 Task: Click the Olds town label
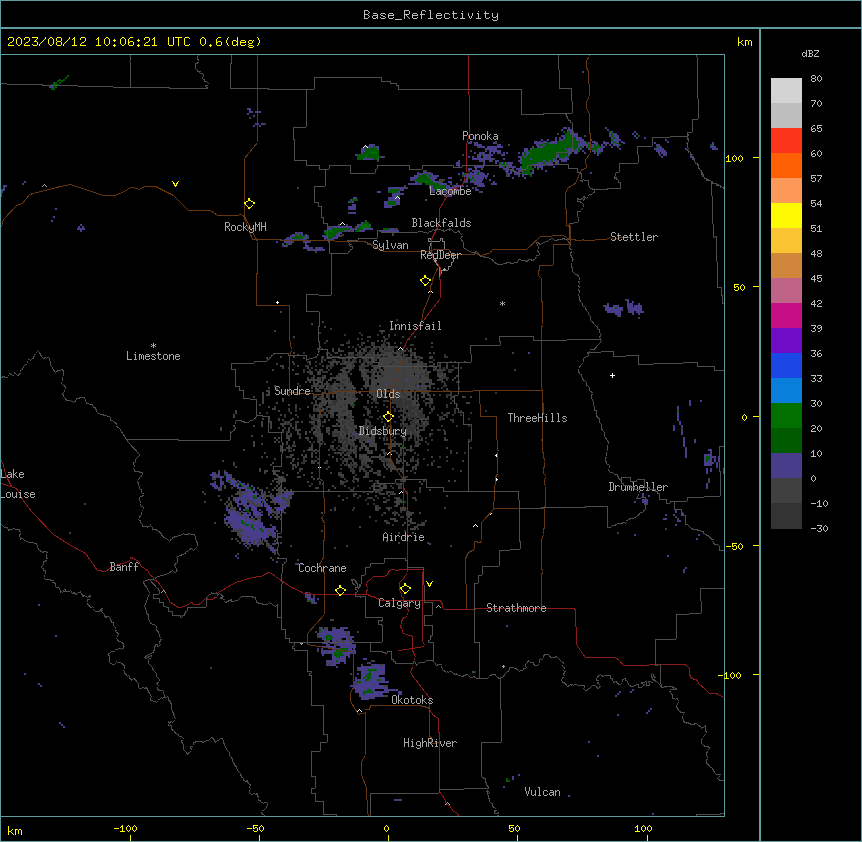click(x=388, y=394)
